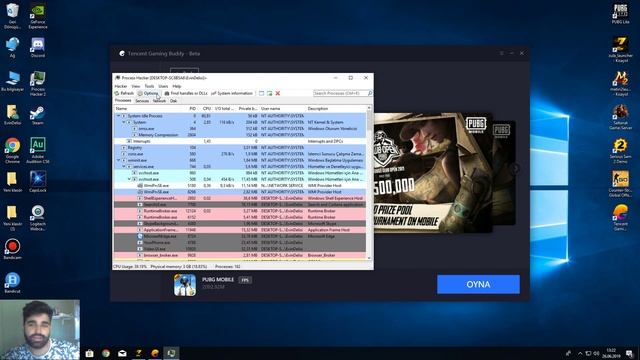640x360 pixels.
Task: Collapse the System Idle Process tree node
Action: click(x=118, y=116)
